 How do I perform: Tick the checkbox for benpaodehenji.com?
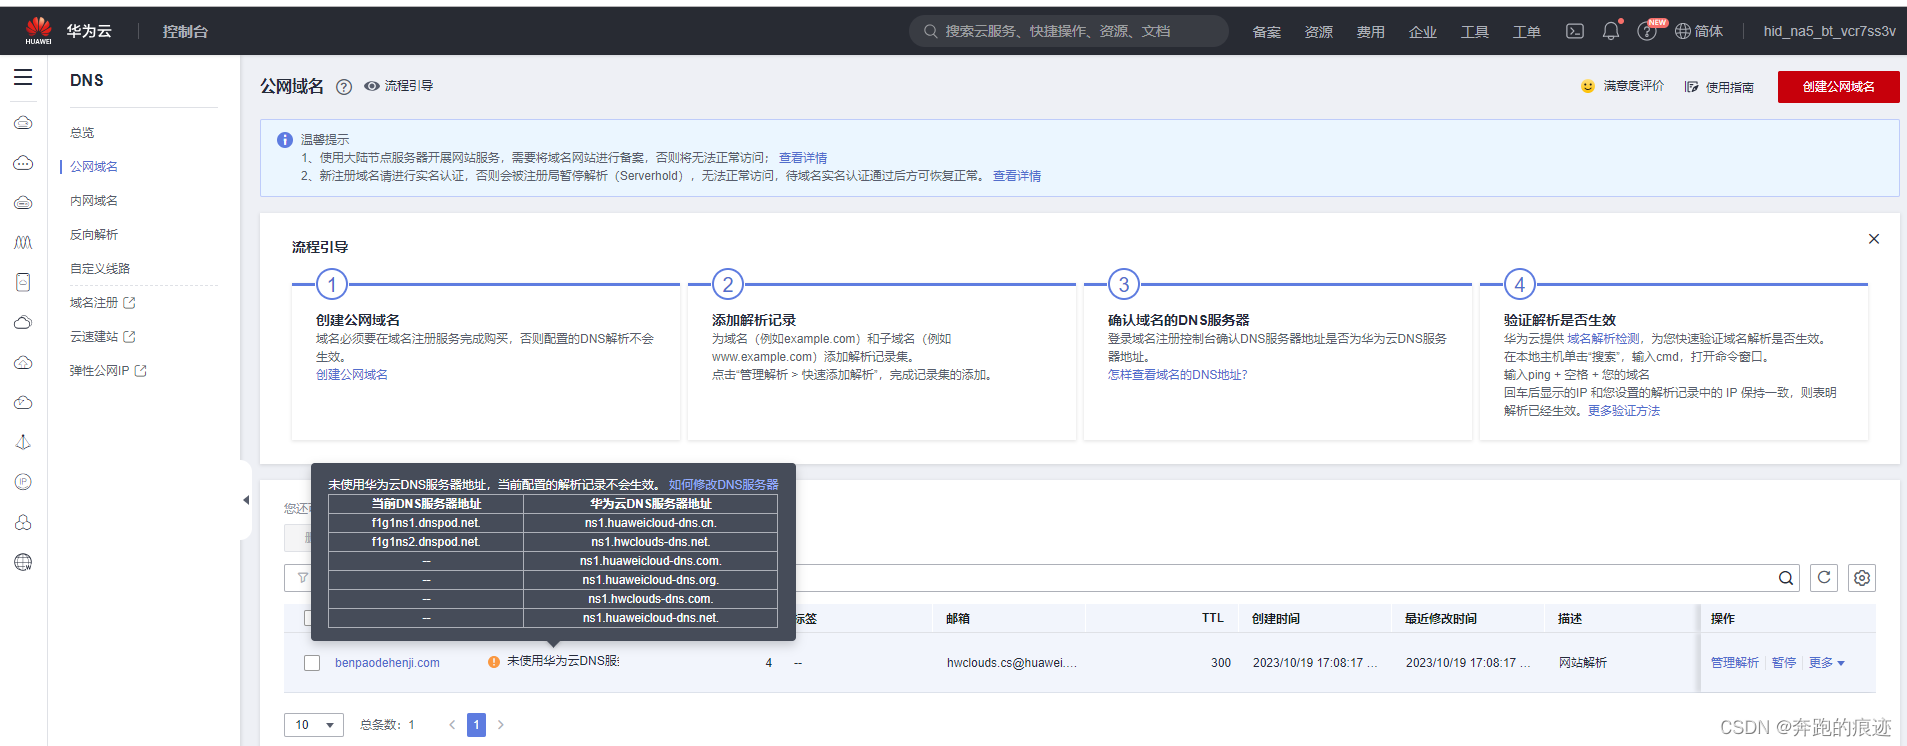pyautogui.click(x=312, y=663)
